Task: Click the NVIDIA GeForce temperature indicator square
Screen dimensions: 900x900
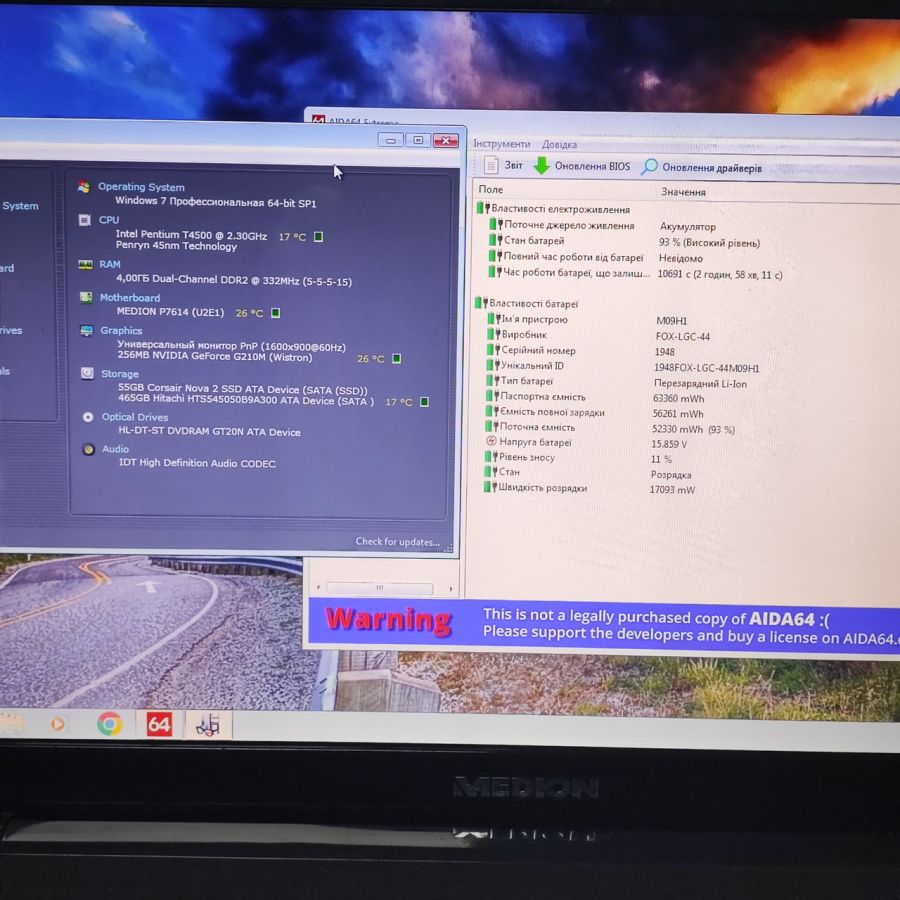Action: pyautogui.click(x=396, y=358)
